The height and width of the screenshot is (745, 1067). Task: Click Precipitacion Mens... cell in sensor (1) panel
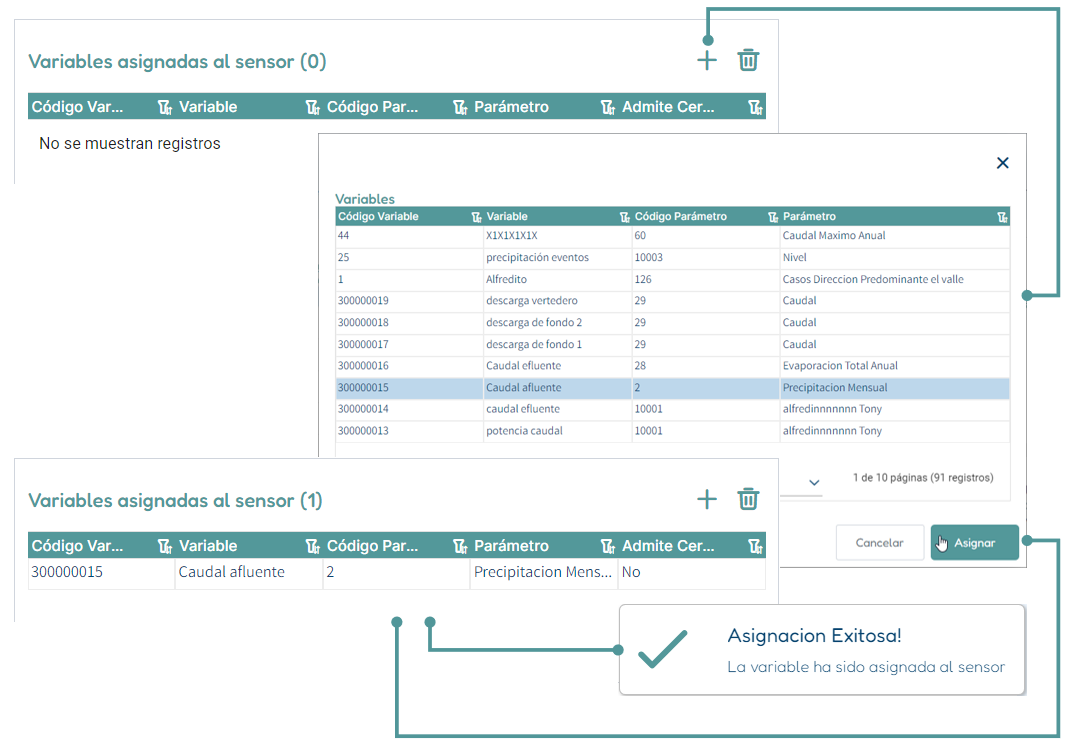543,572
